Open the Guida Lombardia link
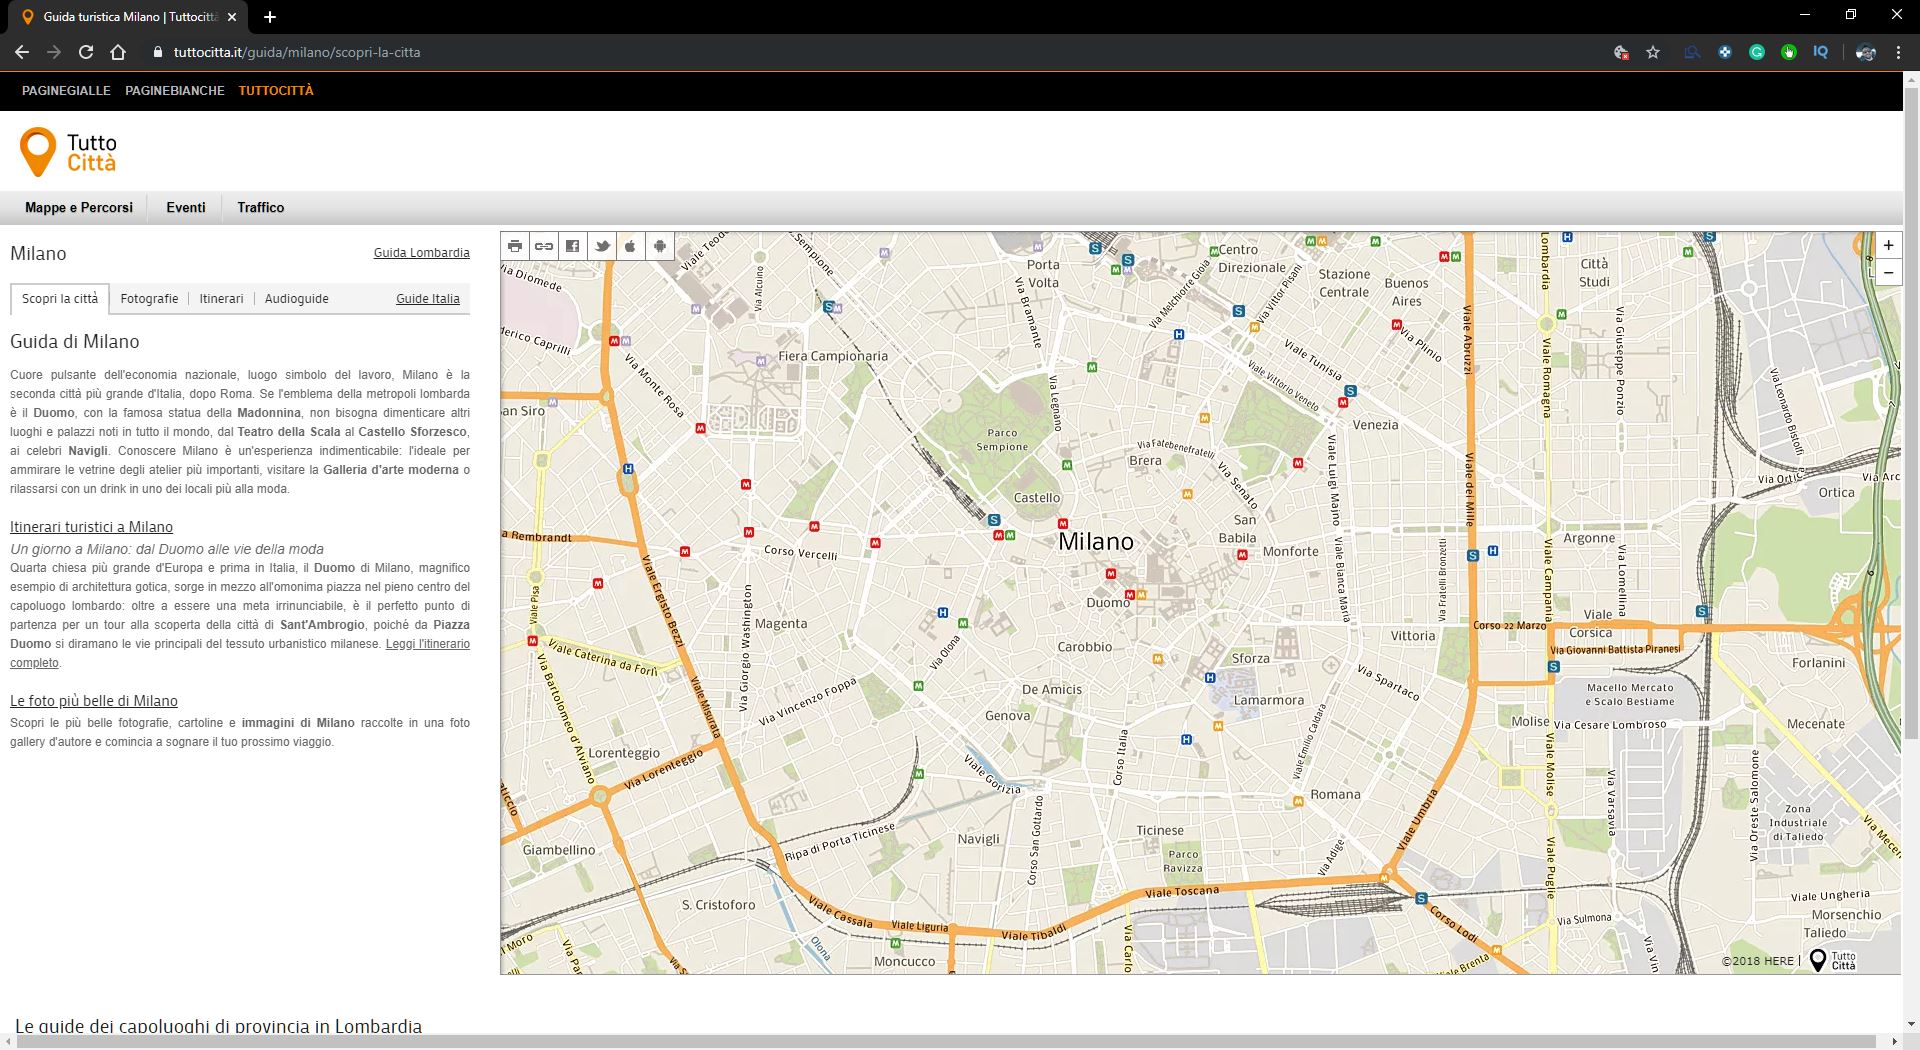 [x=421, y=253]
